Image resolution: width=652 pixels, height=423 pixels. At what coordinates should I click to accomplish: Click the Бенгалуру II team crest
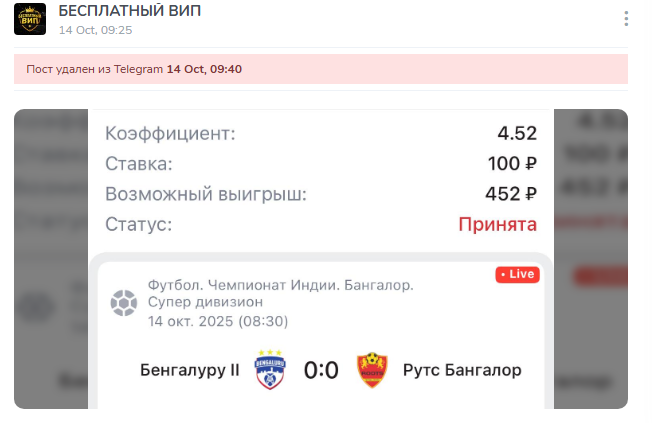(x=271, y=370)
